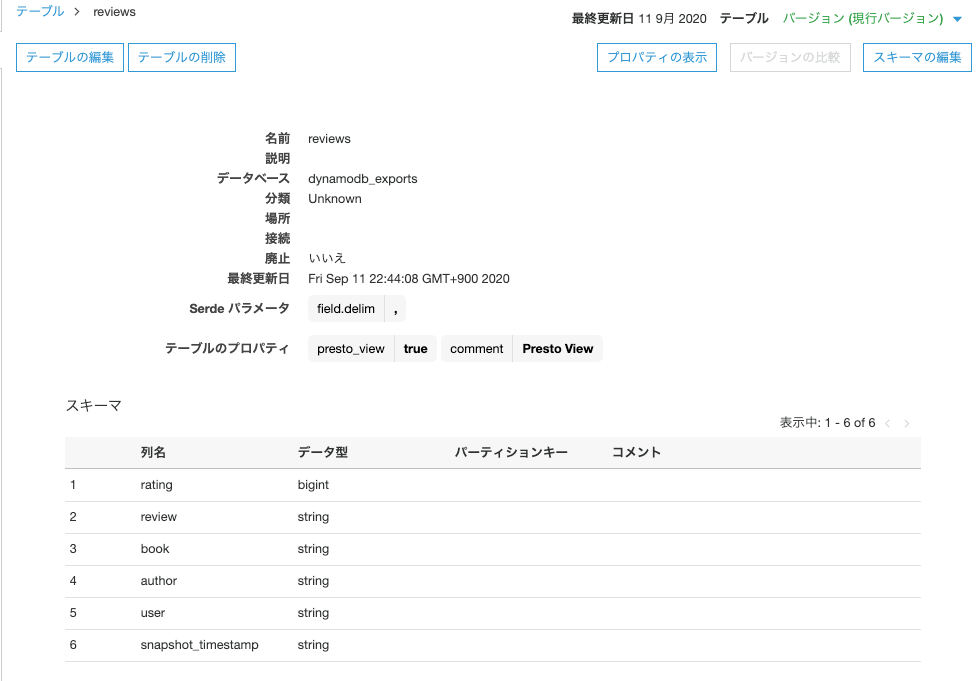Click the テーブル breadcrumb link
The width and height of the screenshot is (978, 681).
pos(38,11)
